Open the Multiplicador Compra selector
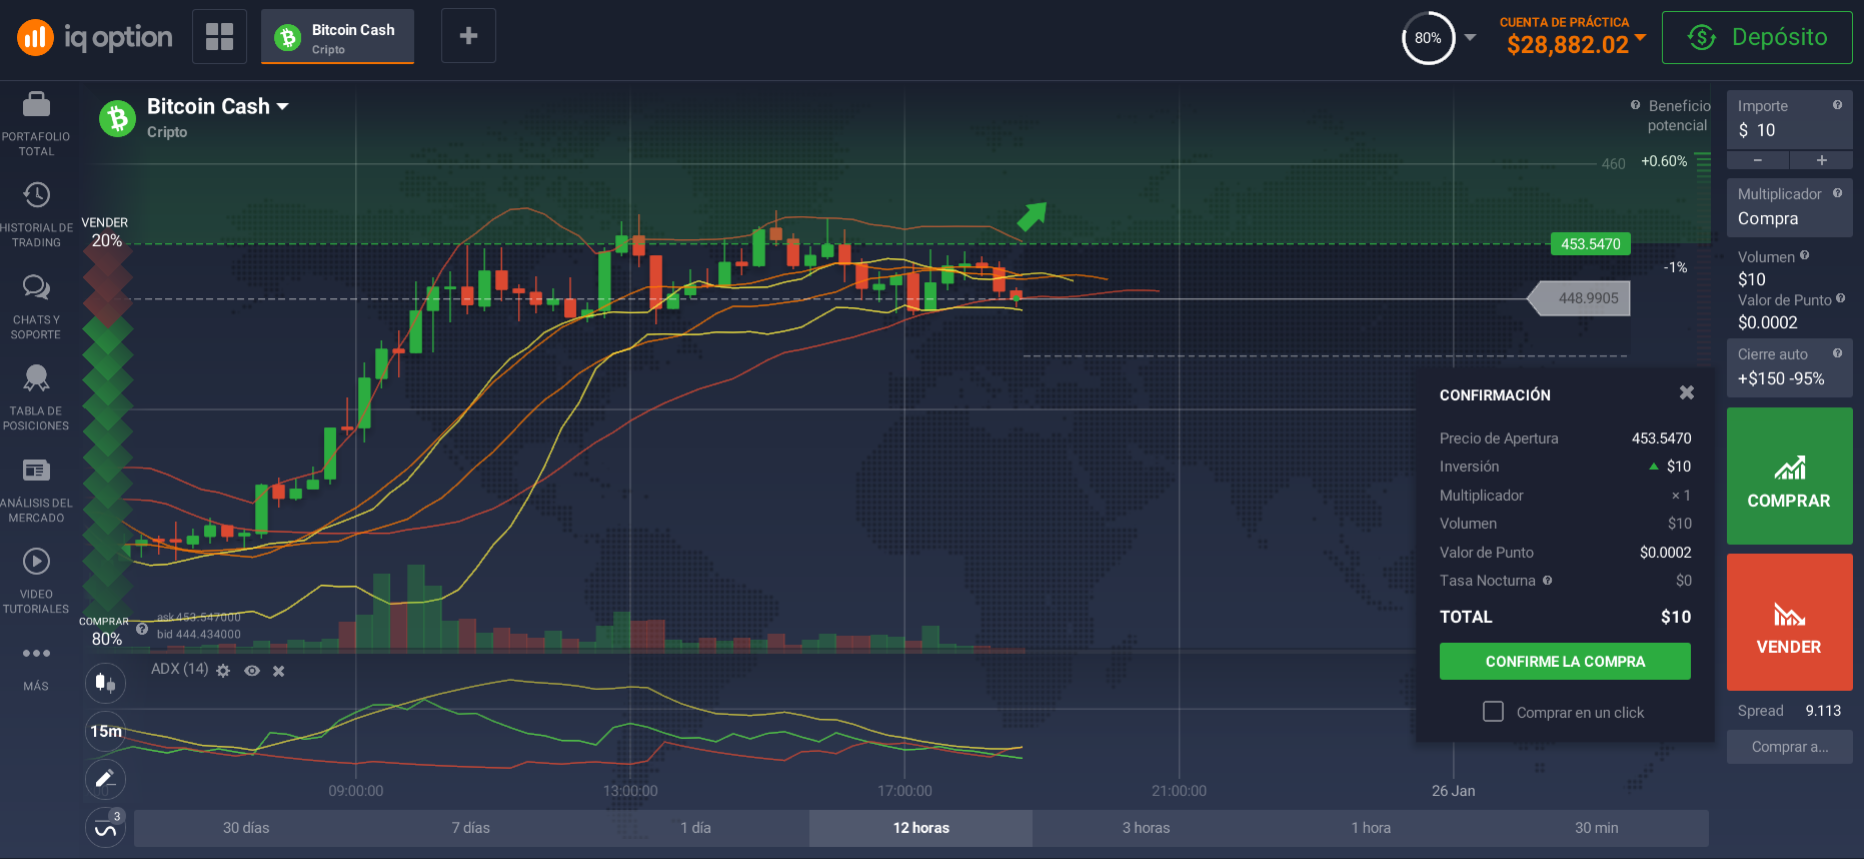Screen dimensions: 1864x859 coord(1789,208)
